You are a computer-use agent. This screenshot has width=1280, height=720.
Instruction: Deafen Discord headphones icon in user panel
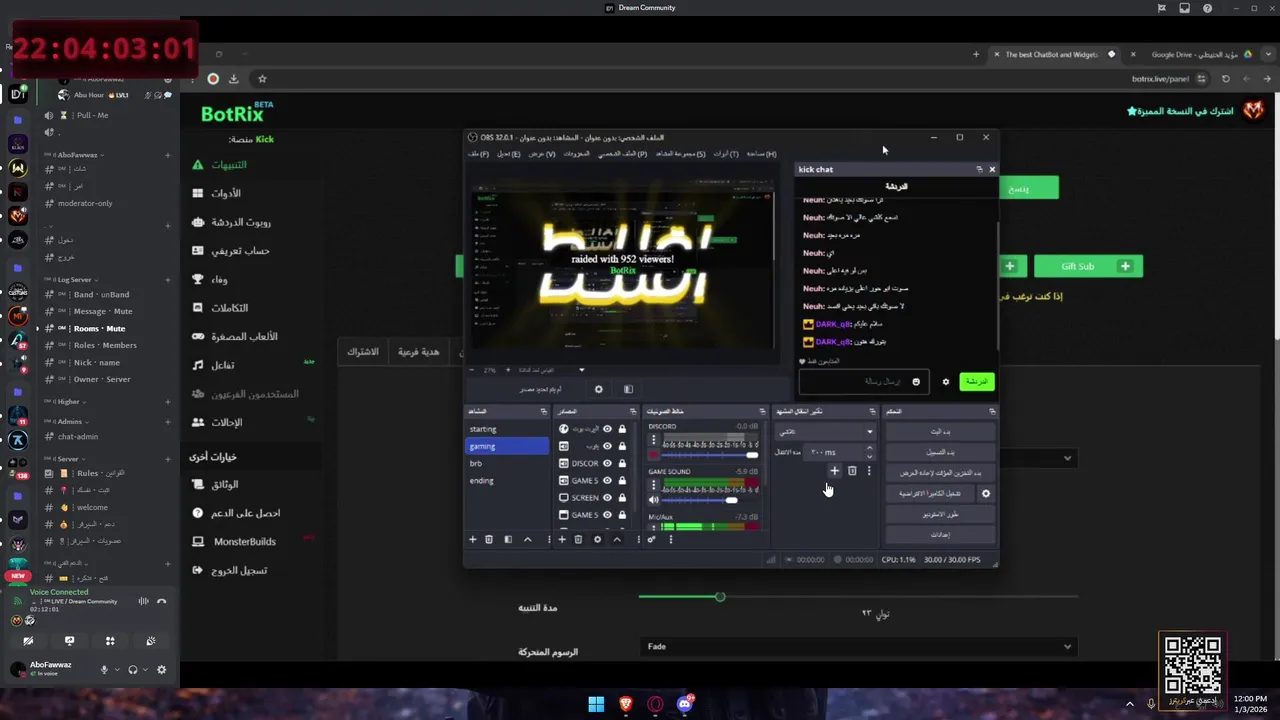point(132,670)
